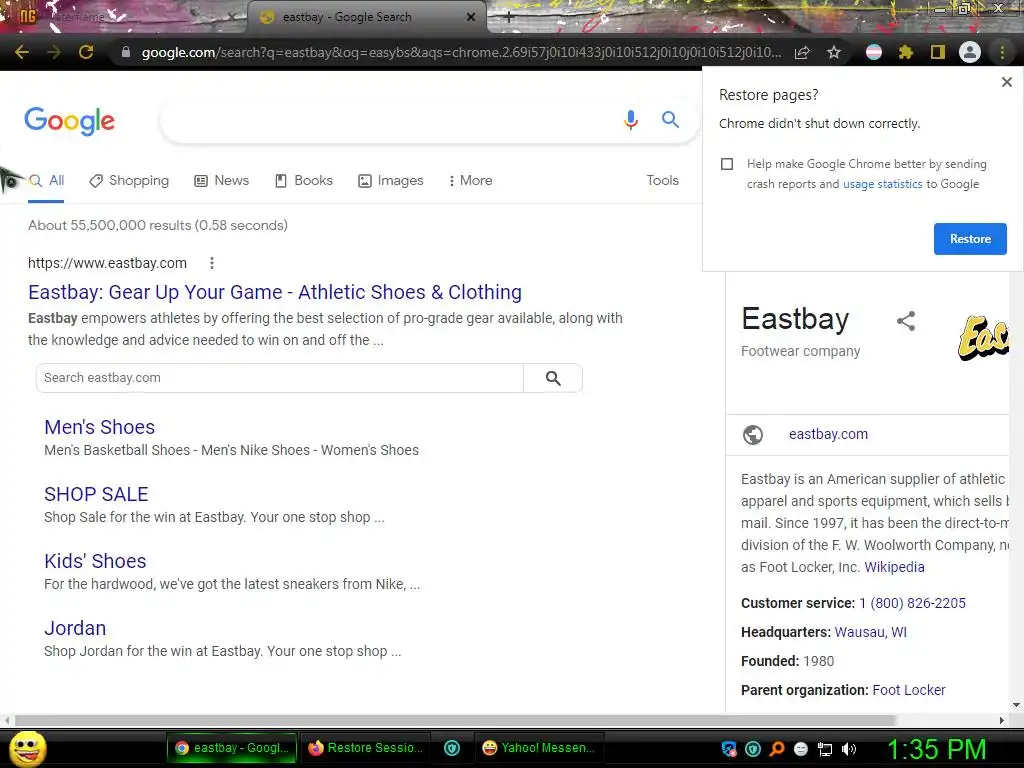This screenshot has width=1024, height=768.
Task: Open Eastbay: Gear Up Your Game result
Action: point(275,292)
